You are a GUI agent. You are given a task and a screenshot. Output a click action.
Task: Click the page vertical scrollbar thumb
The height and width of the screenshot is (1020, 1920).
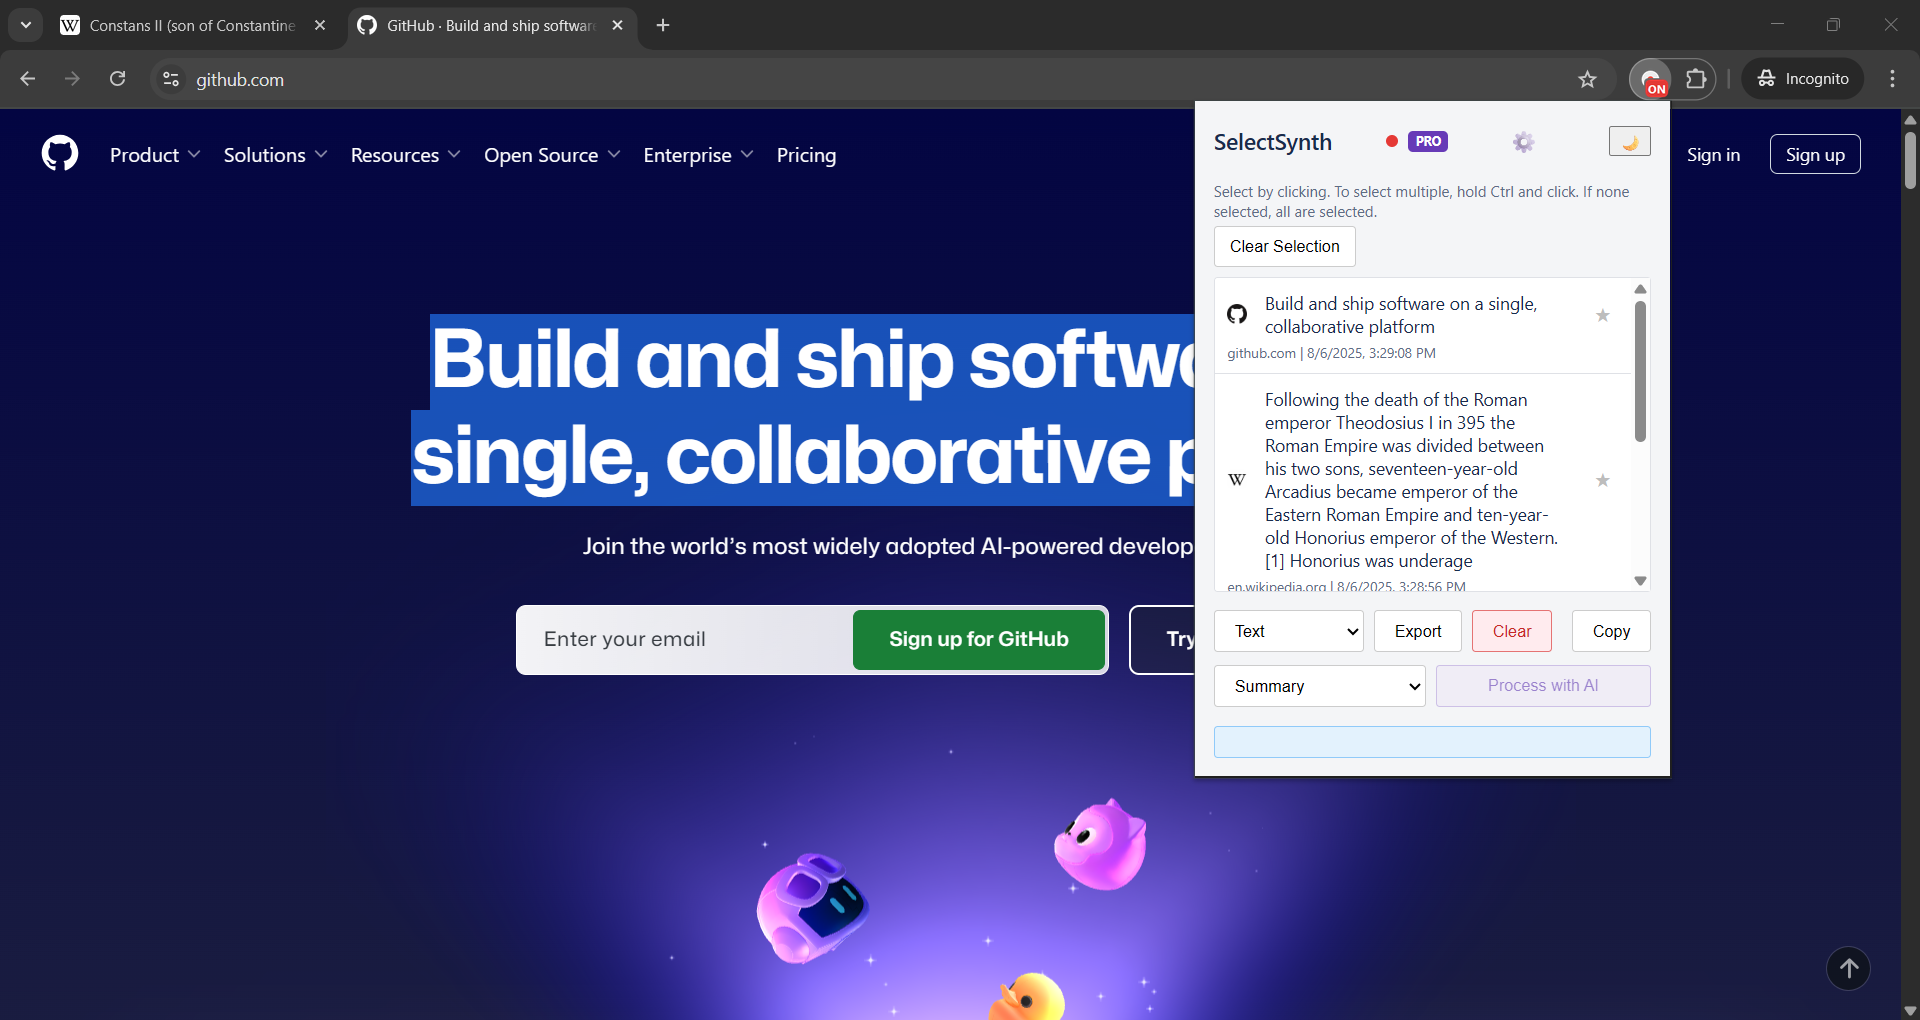pos(1910,160)
